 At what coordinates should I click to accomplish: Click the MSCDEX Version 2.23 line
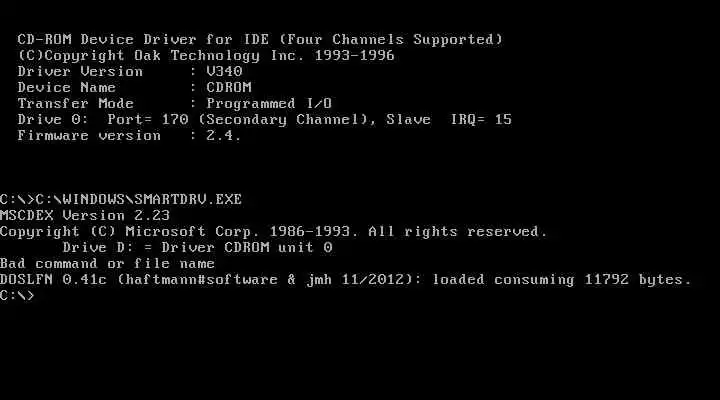click(85, 216)
